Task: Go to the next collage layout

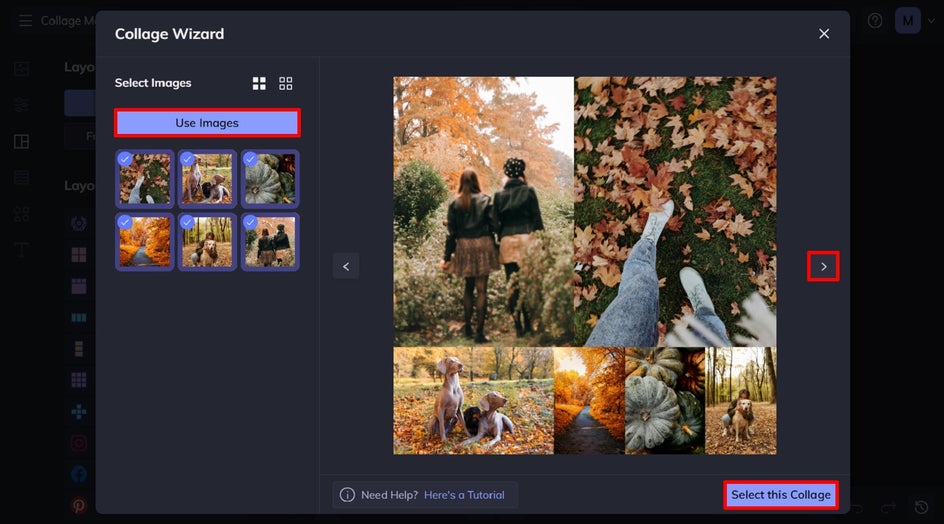Action: point(823,266)
